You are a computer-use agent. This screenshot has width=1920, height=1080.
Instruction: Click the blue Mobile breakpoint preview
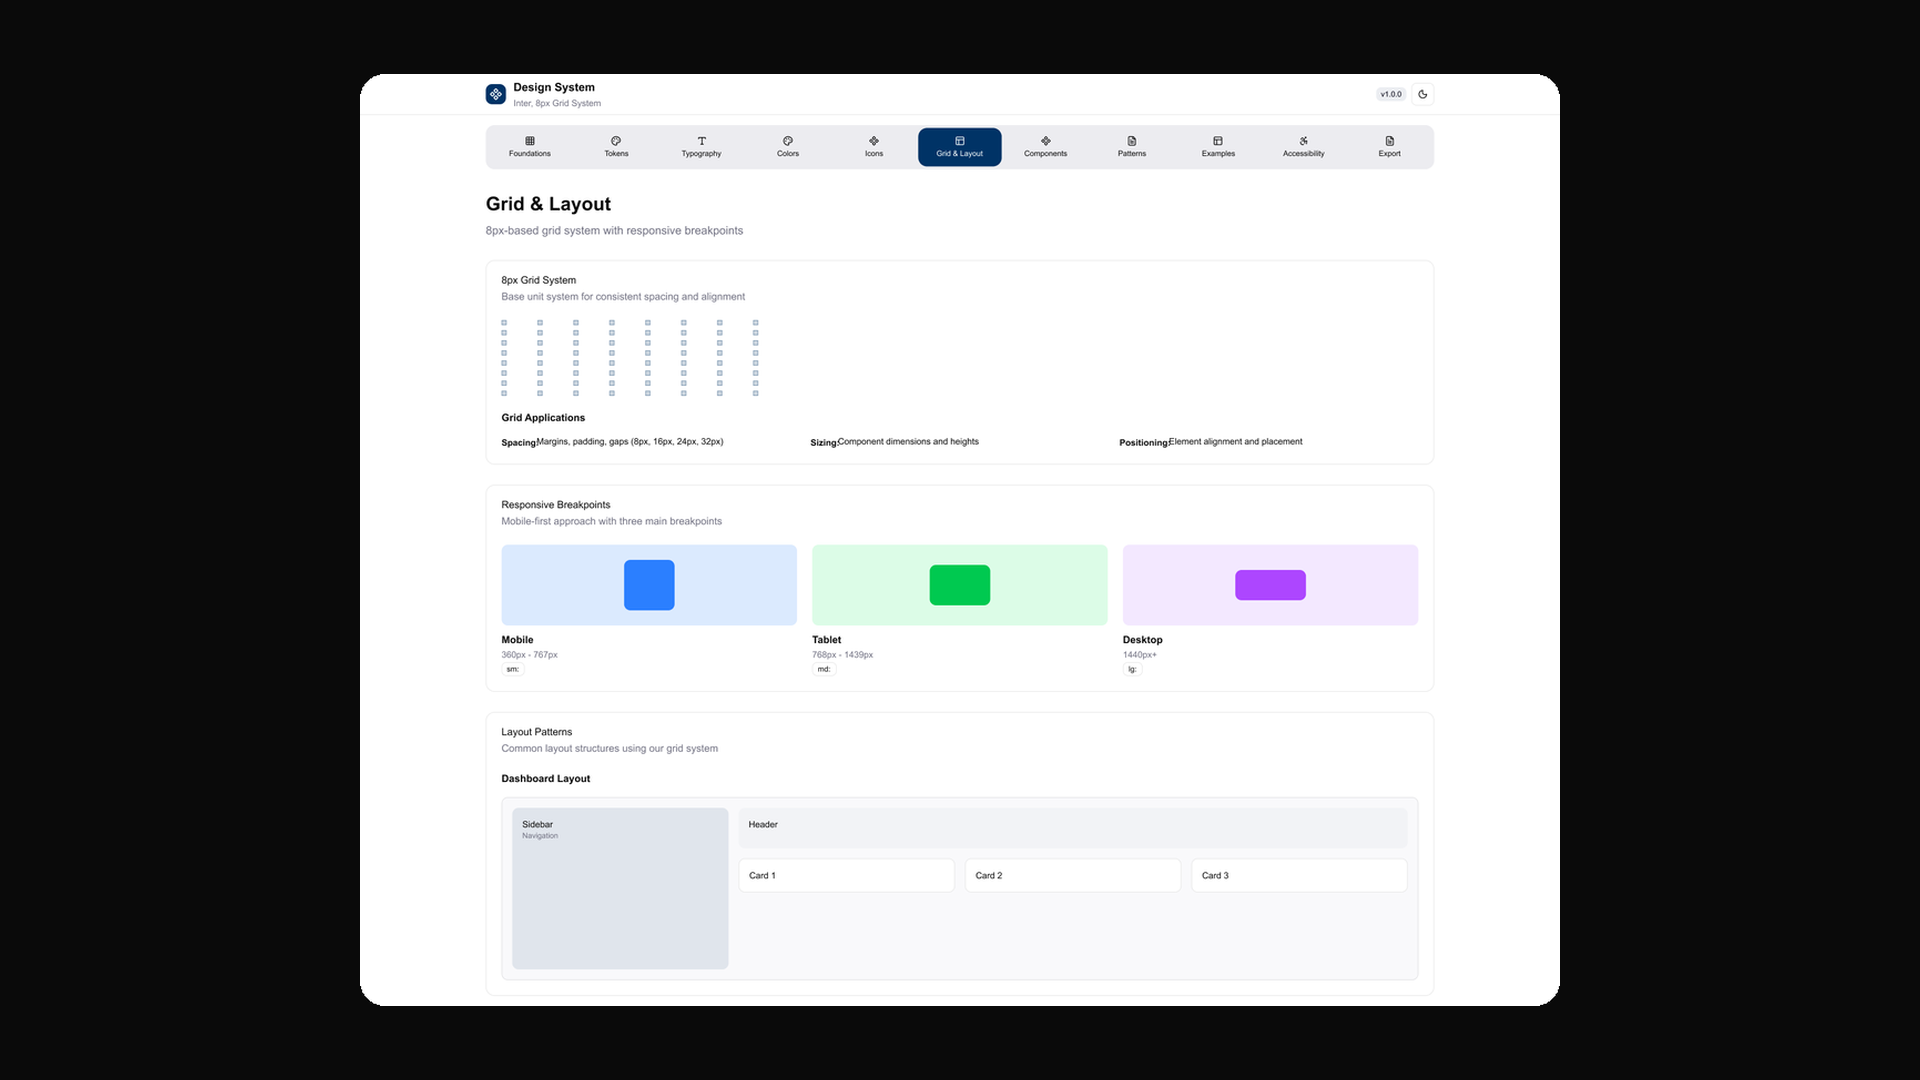coord(649,585)
